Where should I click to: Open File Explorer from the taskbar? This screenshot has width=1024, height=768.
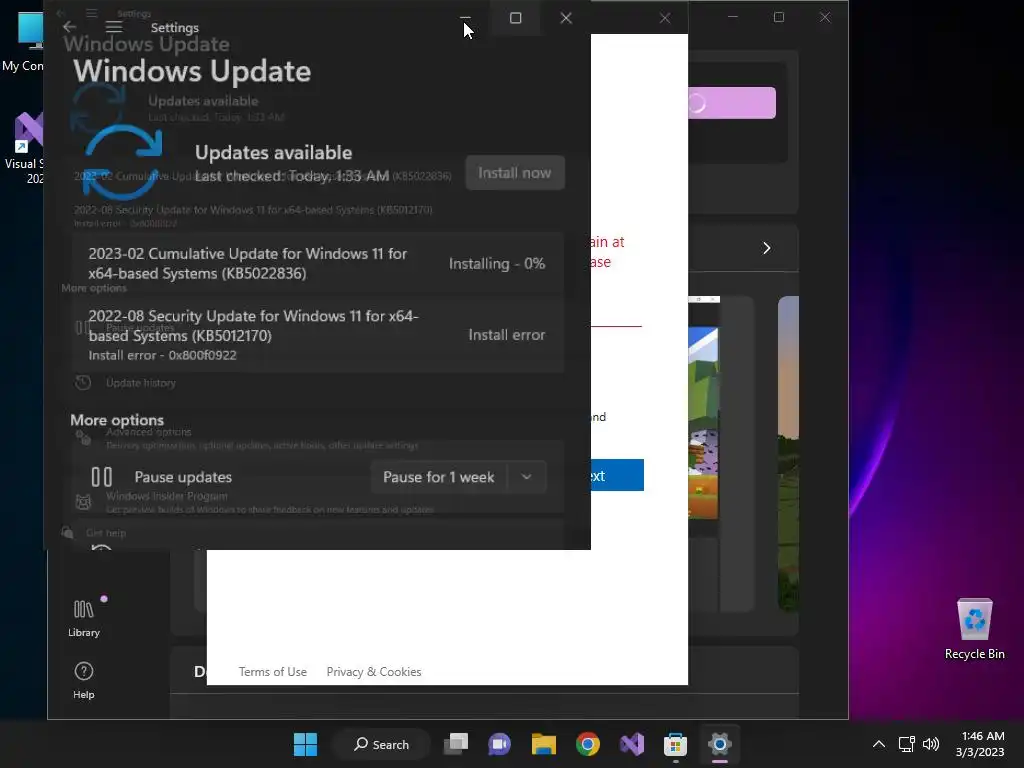click(x=543, y=744)
